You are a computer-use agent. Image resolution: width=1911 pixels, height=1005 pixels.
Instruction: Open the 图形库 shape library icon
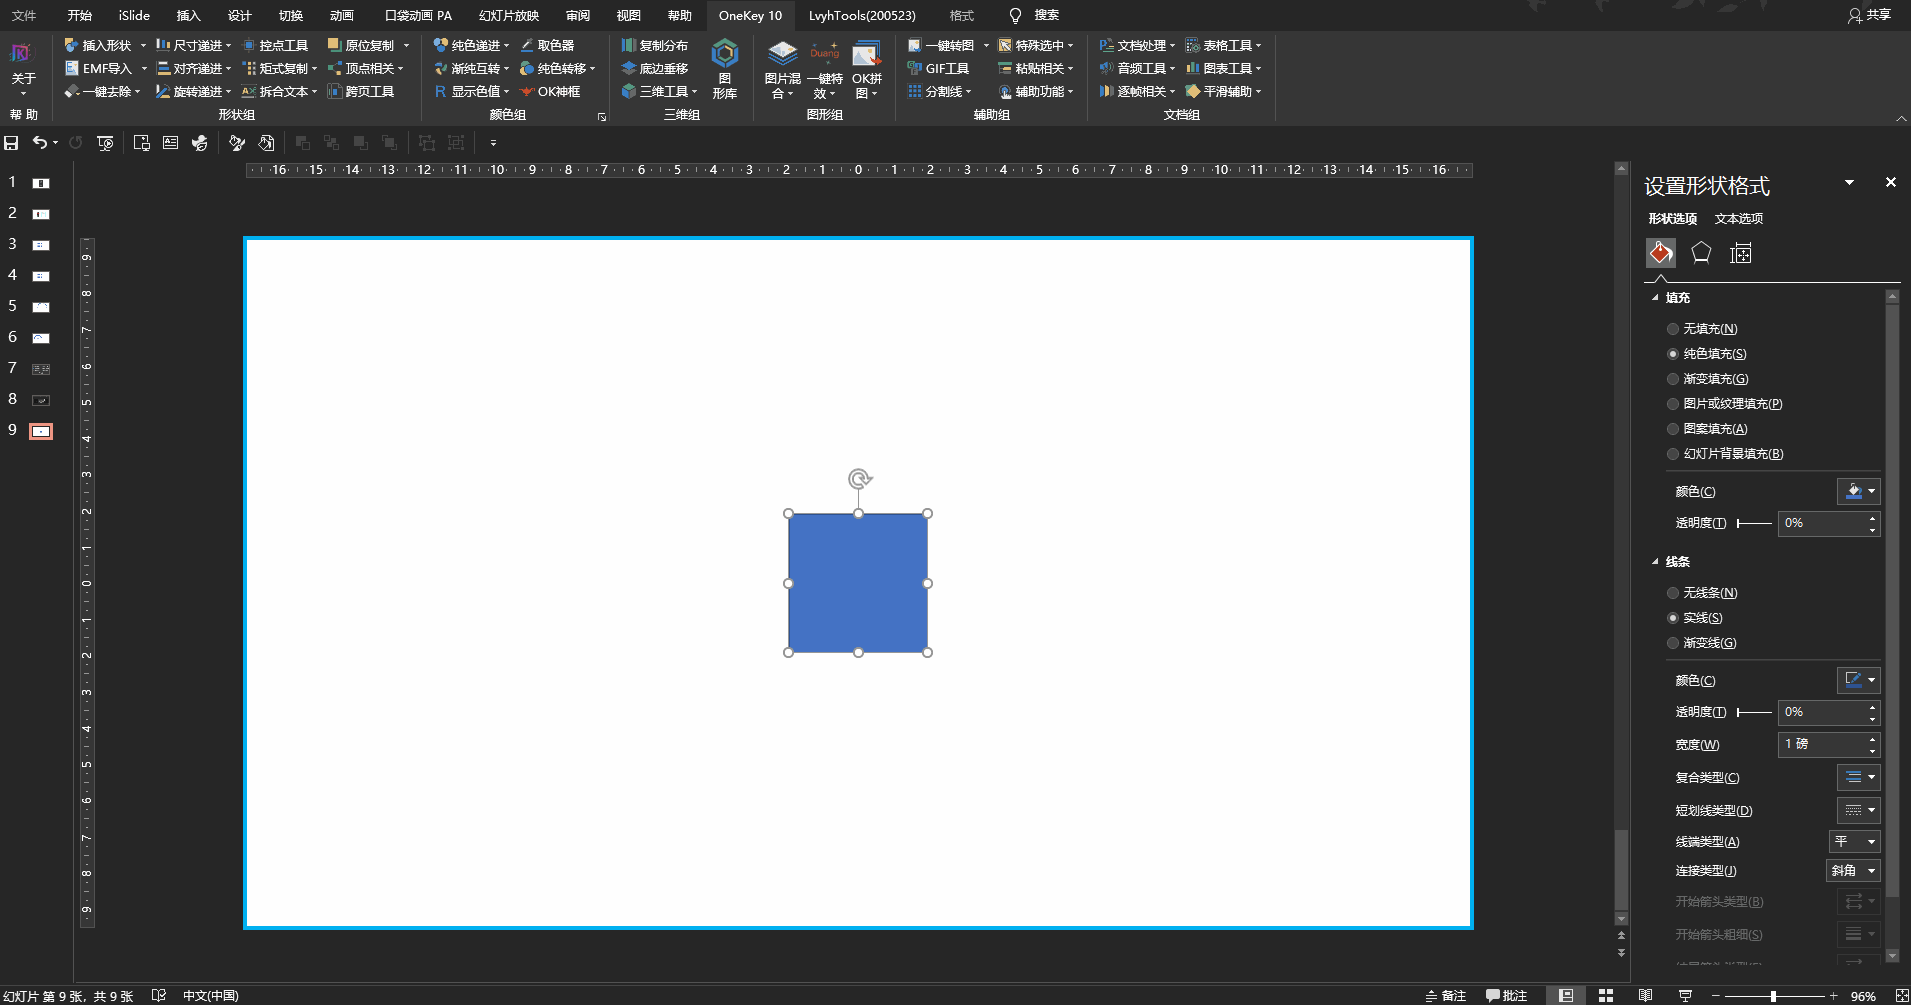tap(724, 68)
